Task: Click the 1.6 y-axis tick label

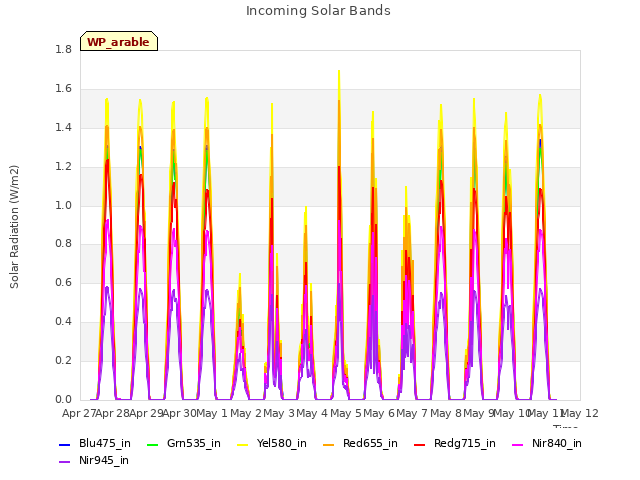Action: coord(63,89)
